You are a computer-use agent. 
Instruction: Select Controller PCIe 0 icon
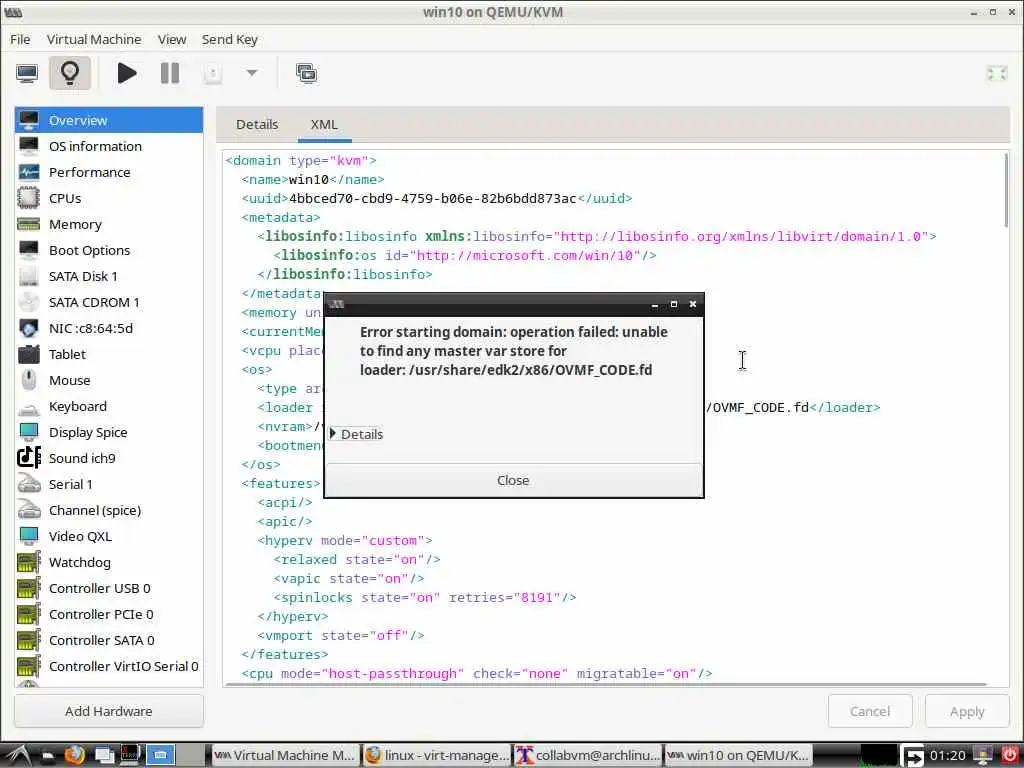click(28, 615)
